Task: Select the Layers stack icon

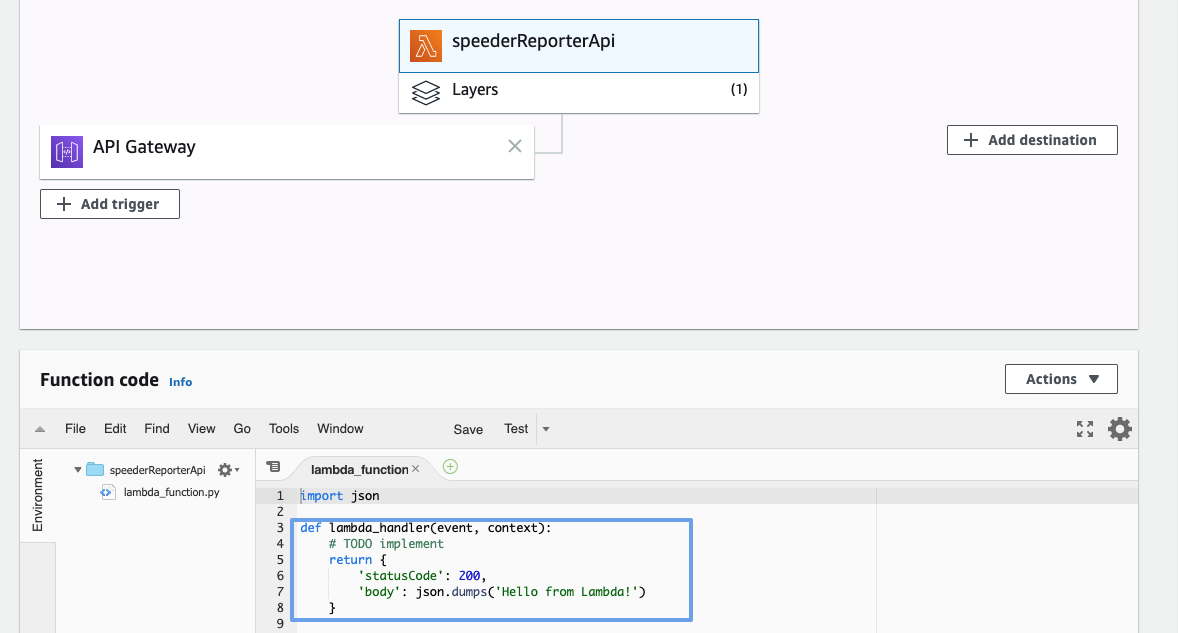Action: click(x=426, y=93)
